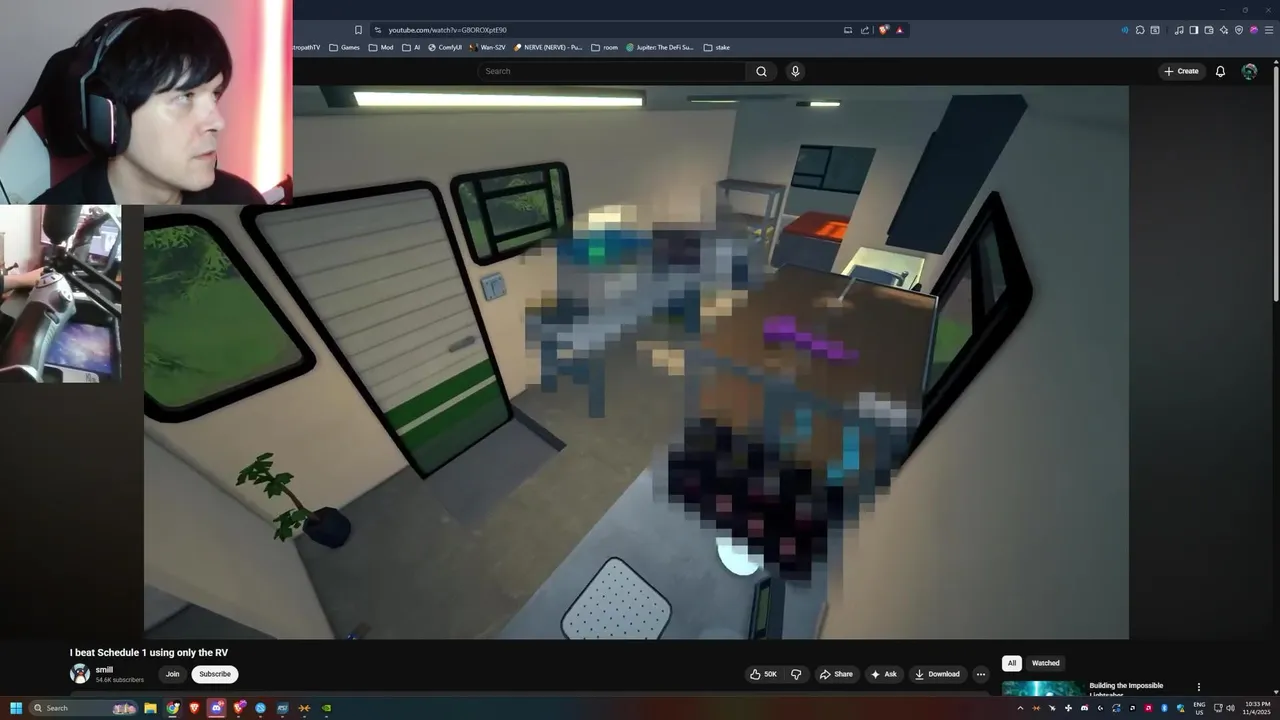Click the Windows taskbar Search box
This screenshot has height=720, width=1280.
point(84,708)
